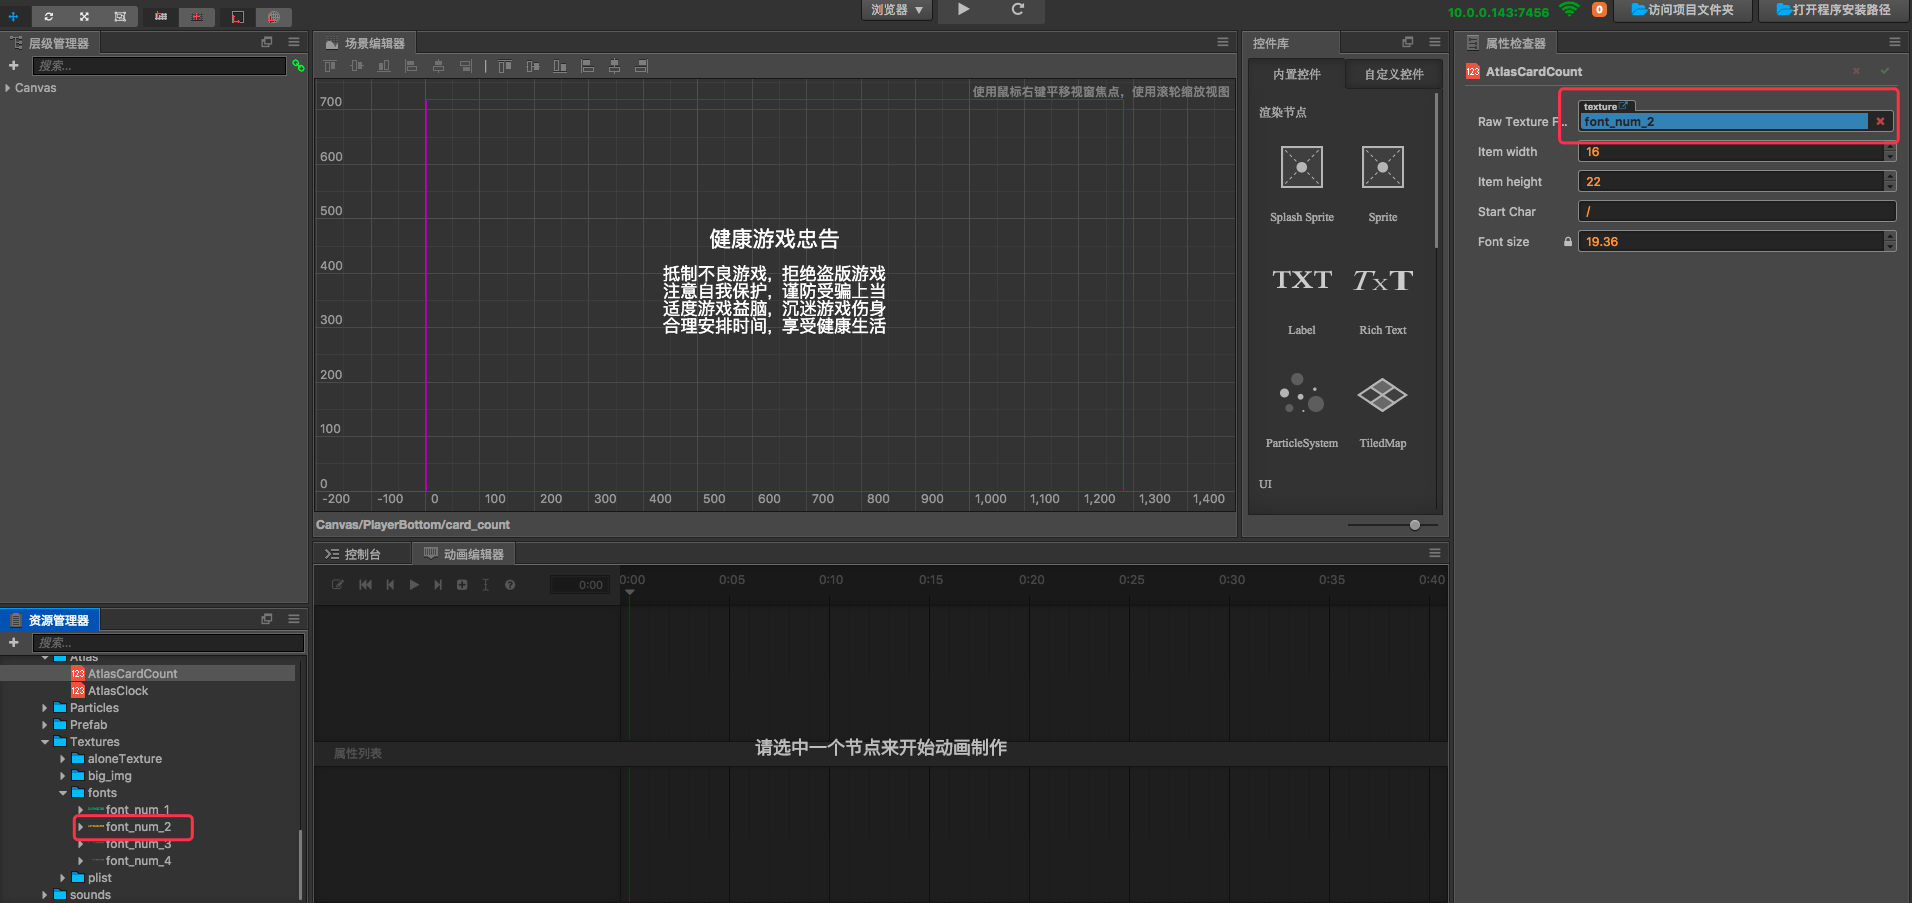
Task: Toggle the center handle position mode
Action: (197, 17)
